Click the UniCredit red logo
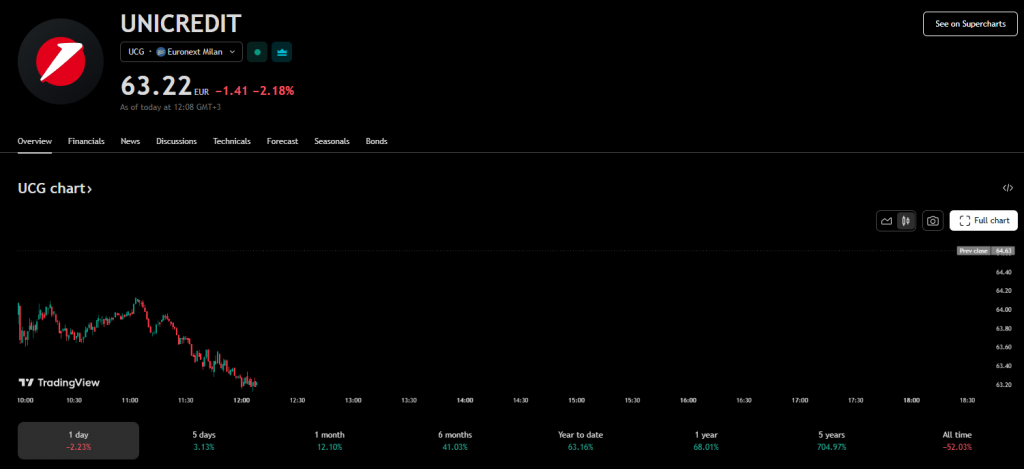1024x469 pixels. point(60,62)
